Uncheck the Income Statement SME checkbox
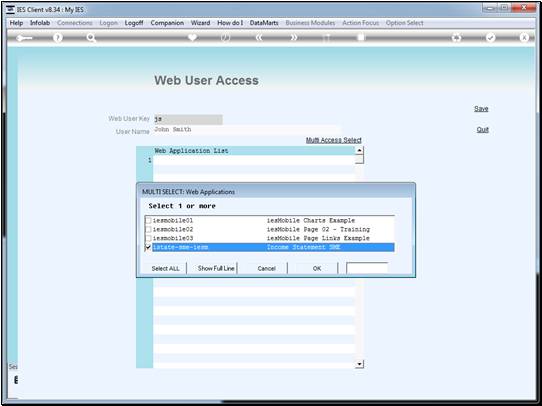Screen dimensions: 542x406 [x=148, y=247]
